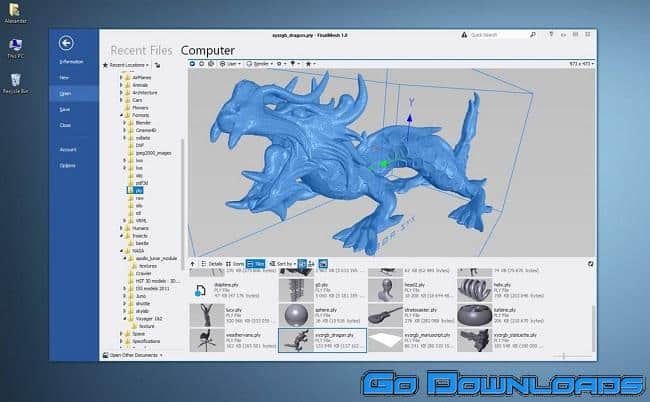Switch file view to Tiles
The height and width of the screenshot is (402, 650).
255,263
